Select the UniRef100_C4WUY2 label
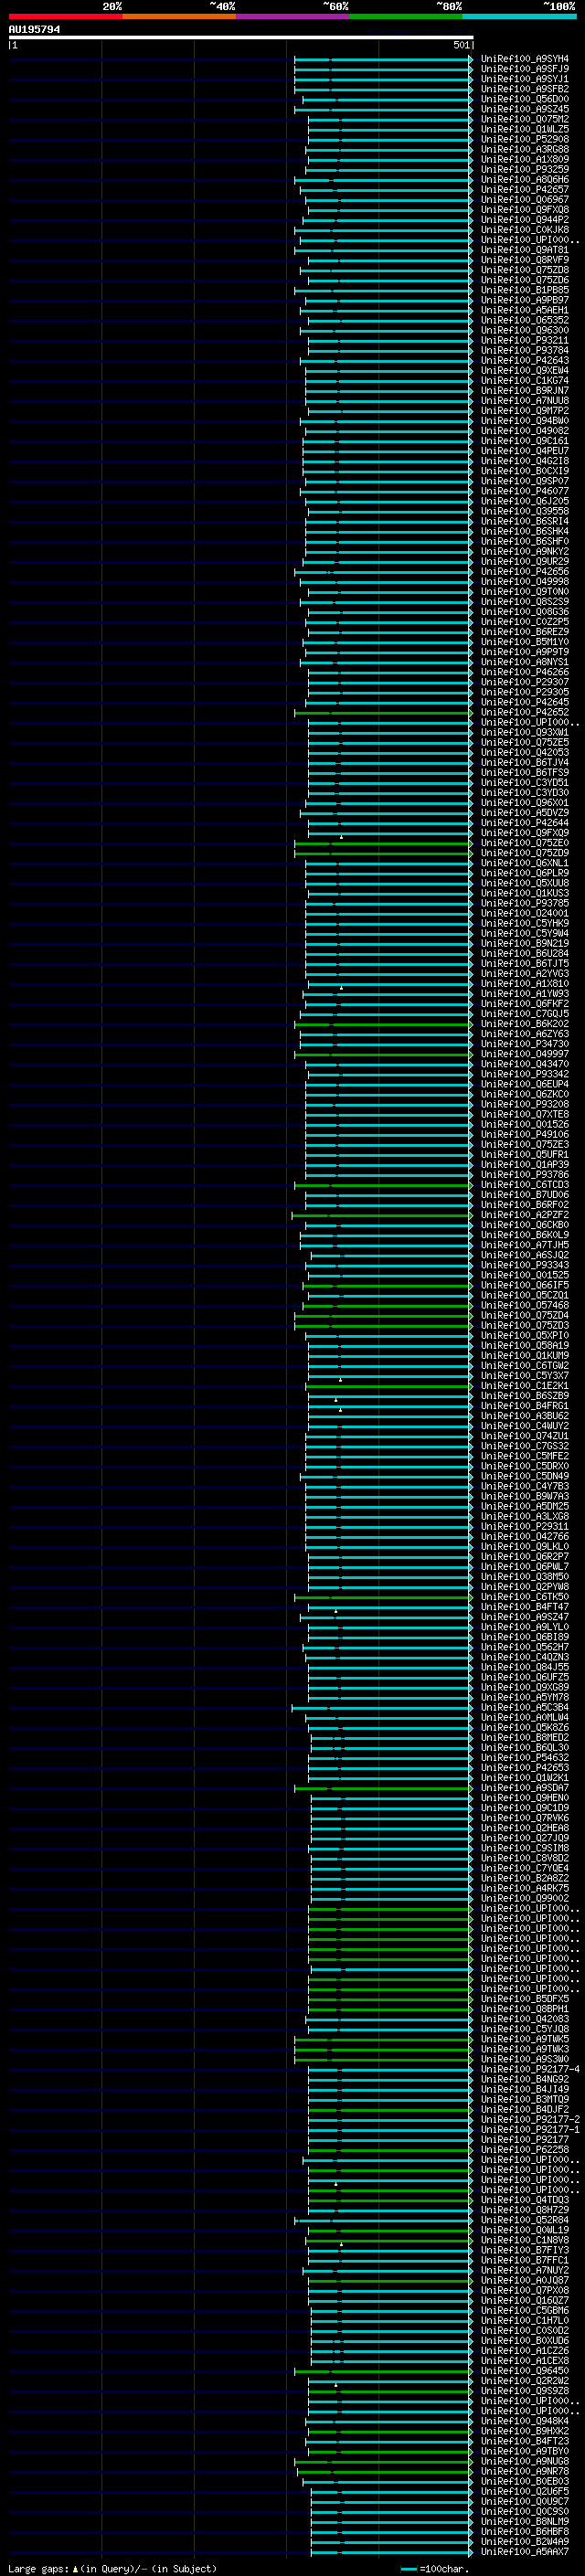This screenshot has height=2576, width=585. click(x=524, y=1426)
